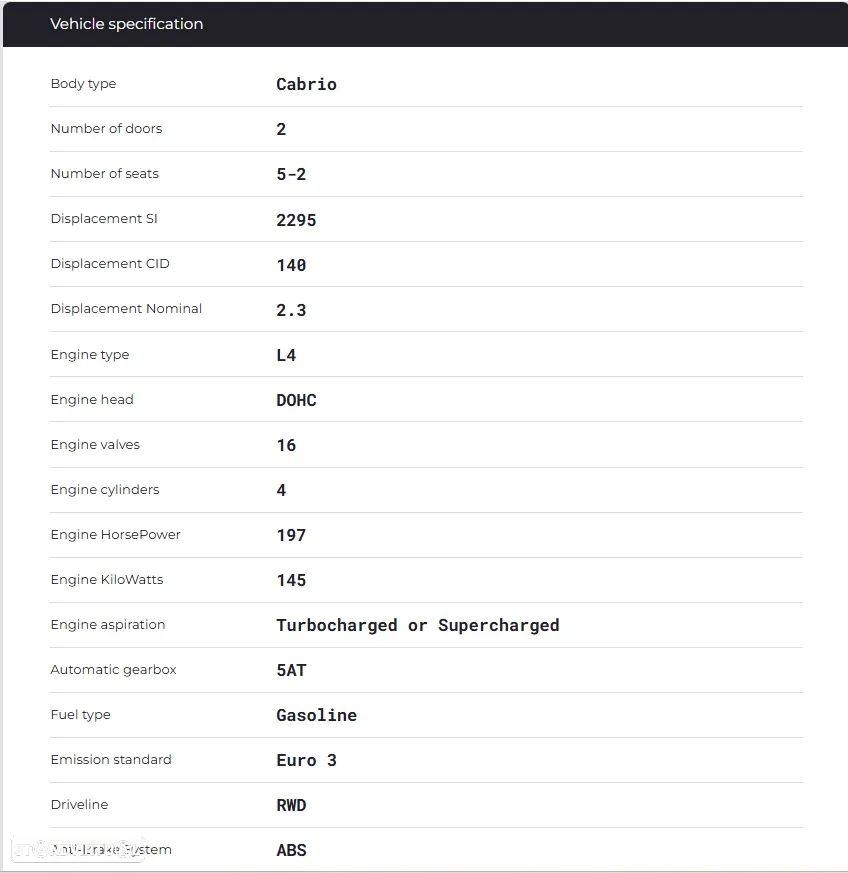
Task: Click the Body type label
Action: click(84, 84)
